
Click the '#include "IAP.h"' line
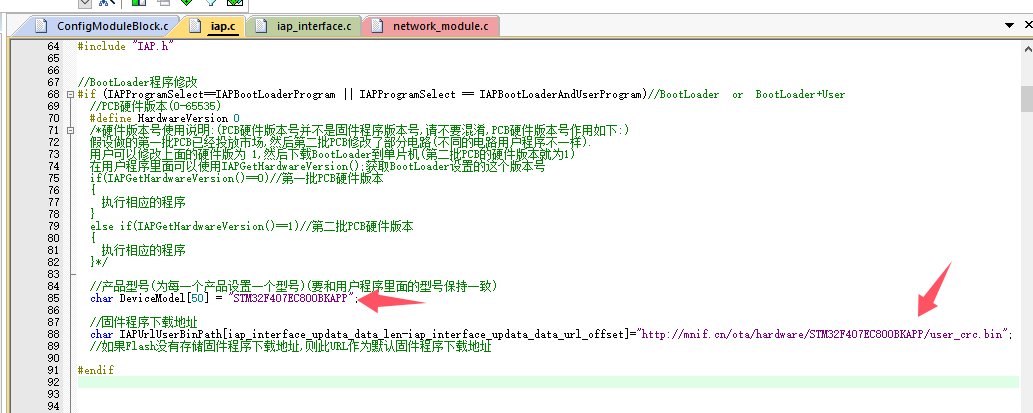[125, 47]
